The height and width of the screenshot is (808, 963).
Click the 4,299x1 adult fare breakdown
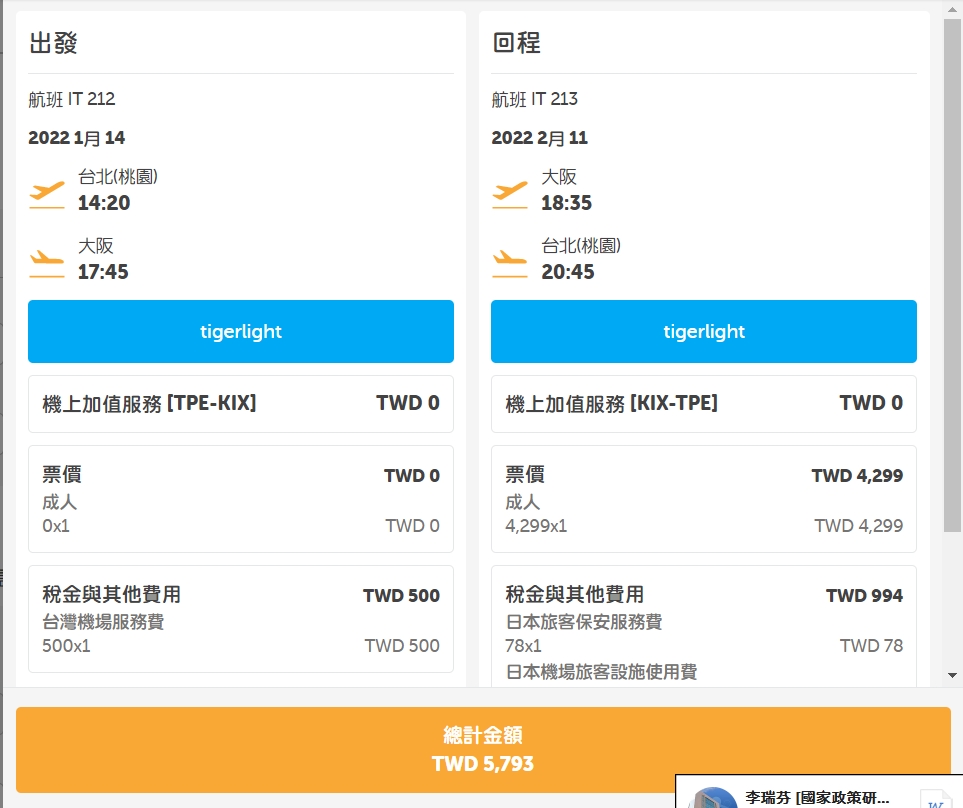pos(536,526)
